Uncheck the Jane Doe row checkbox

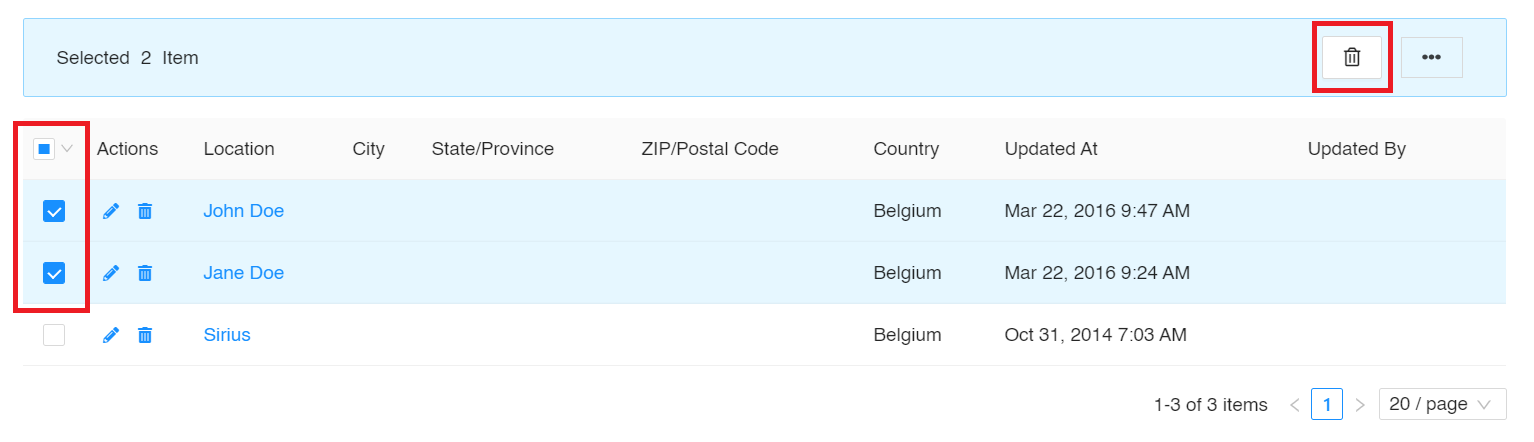(54, 273)
